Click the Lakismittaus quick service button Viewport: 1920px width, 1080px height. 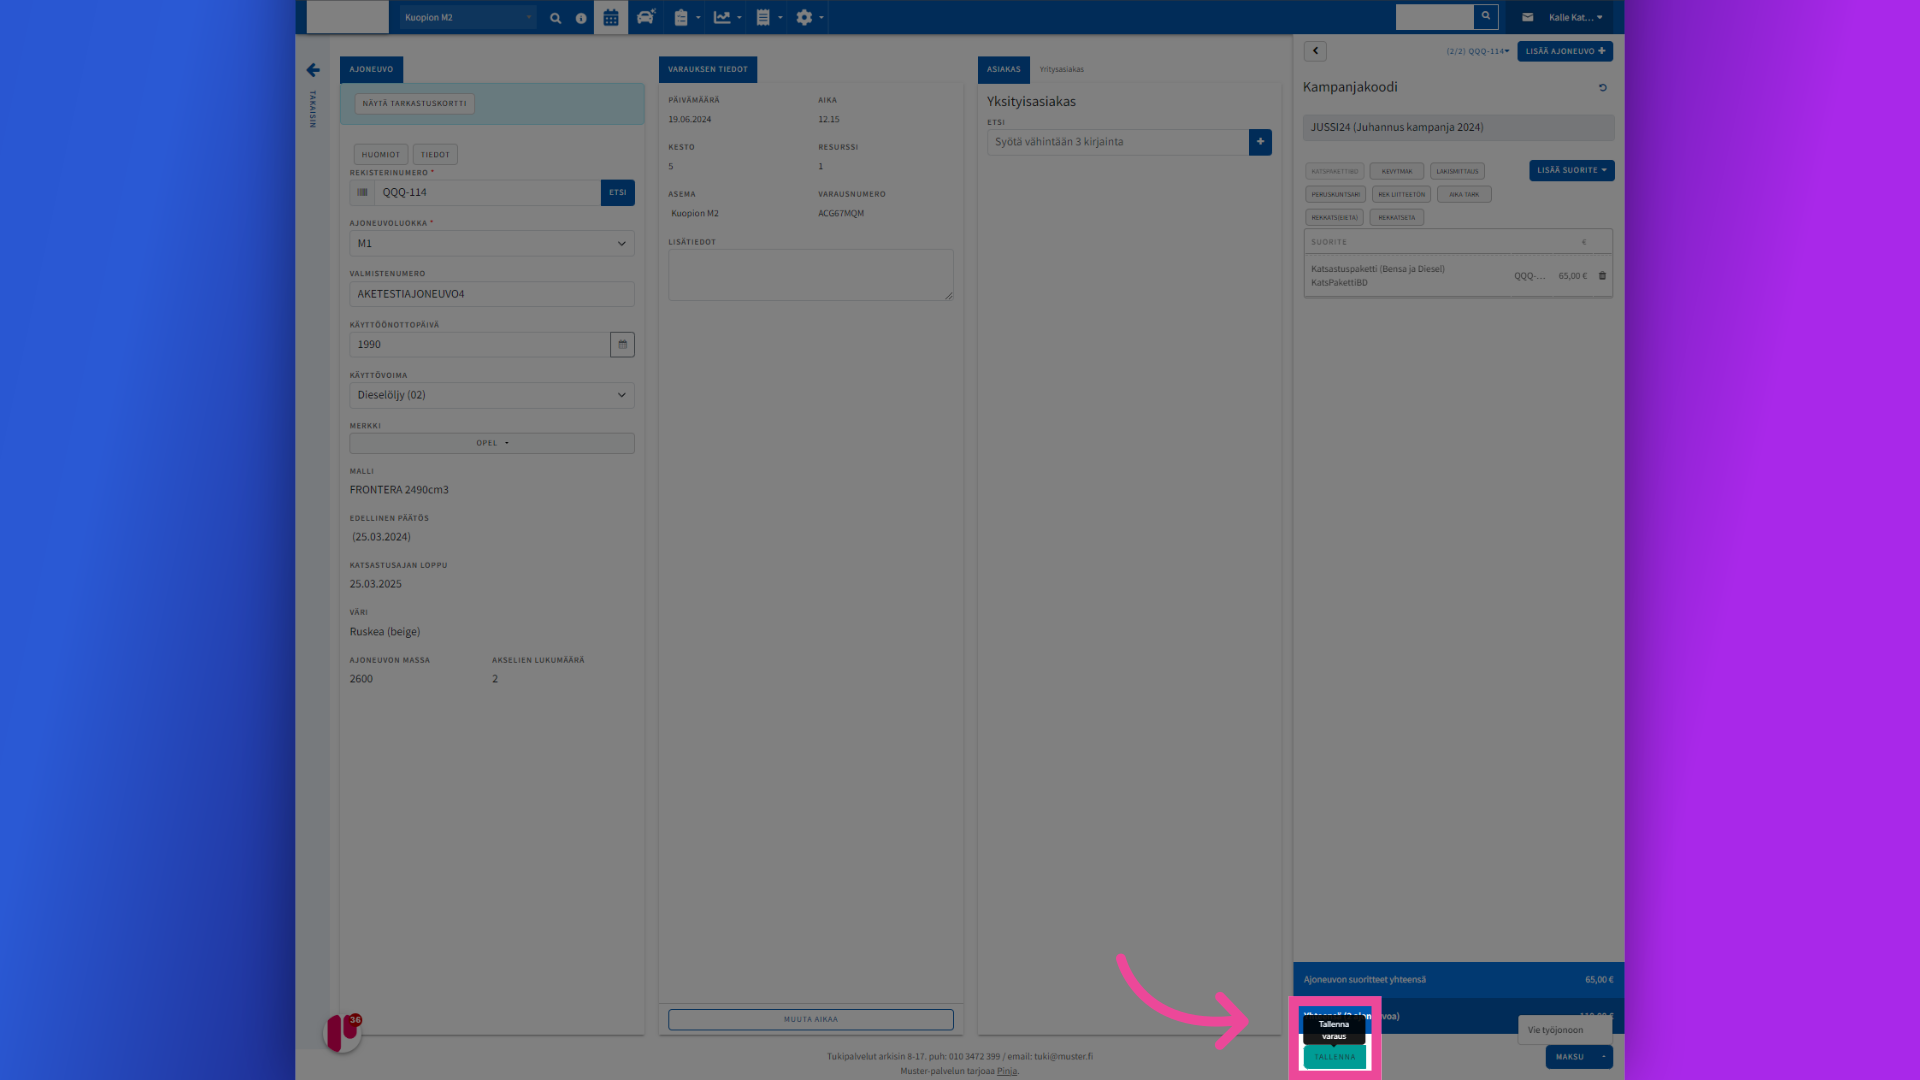[x=1457, y=172]
